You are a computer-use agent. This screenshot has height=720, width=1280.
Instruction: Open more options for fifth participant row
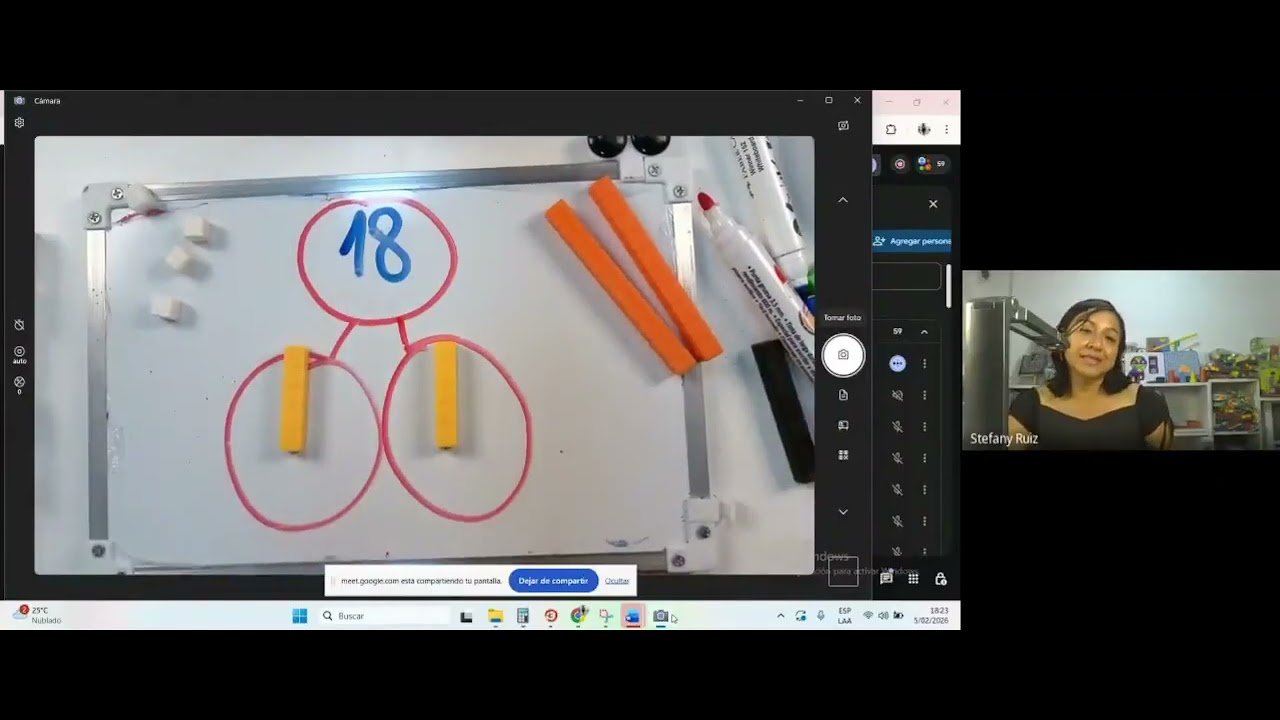click(924, 490)
